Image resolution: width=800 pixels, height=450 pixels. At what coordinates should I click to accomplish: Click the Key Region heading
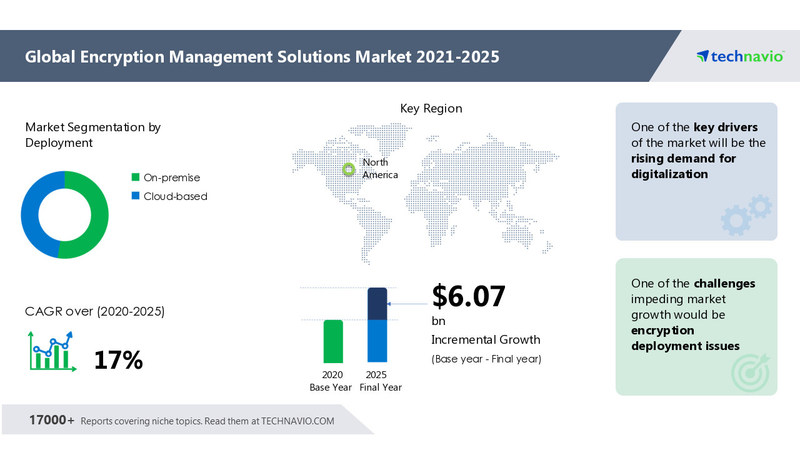(431, 108)
